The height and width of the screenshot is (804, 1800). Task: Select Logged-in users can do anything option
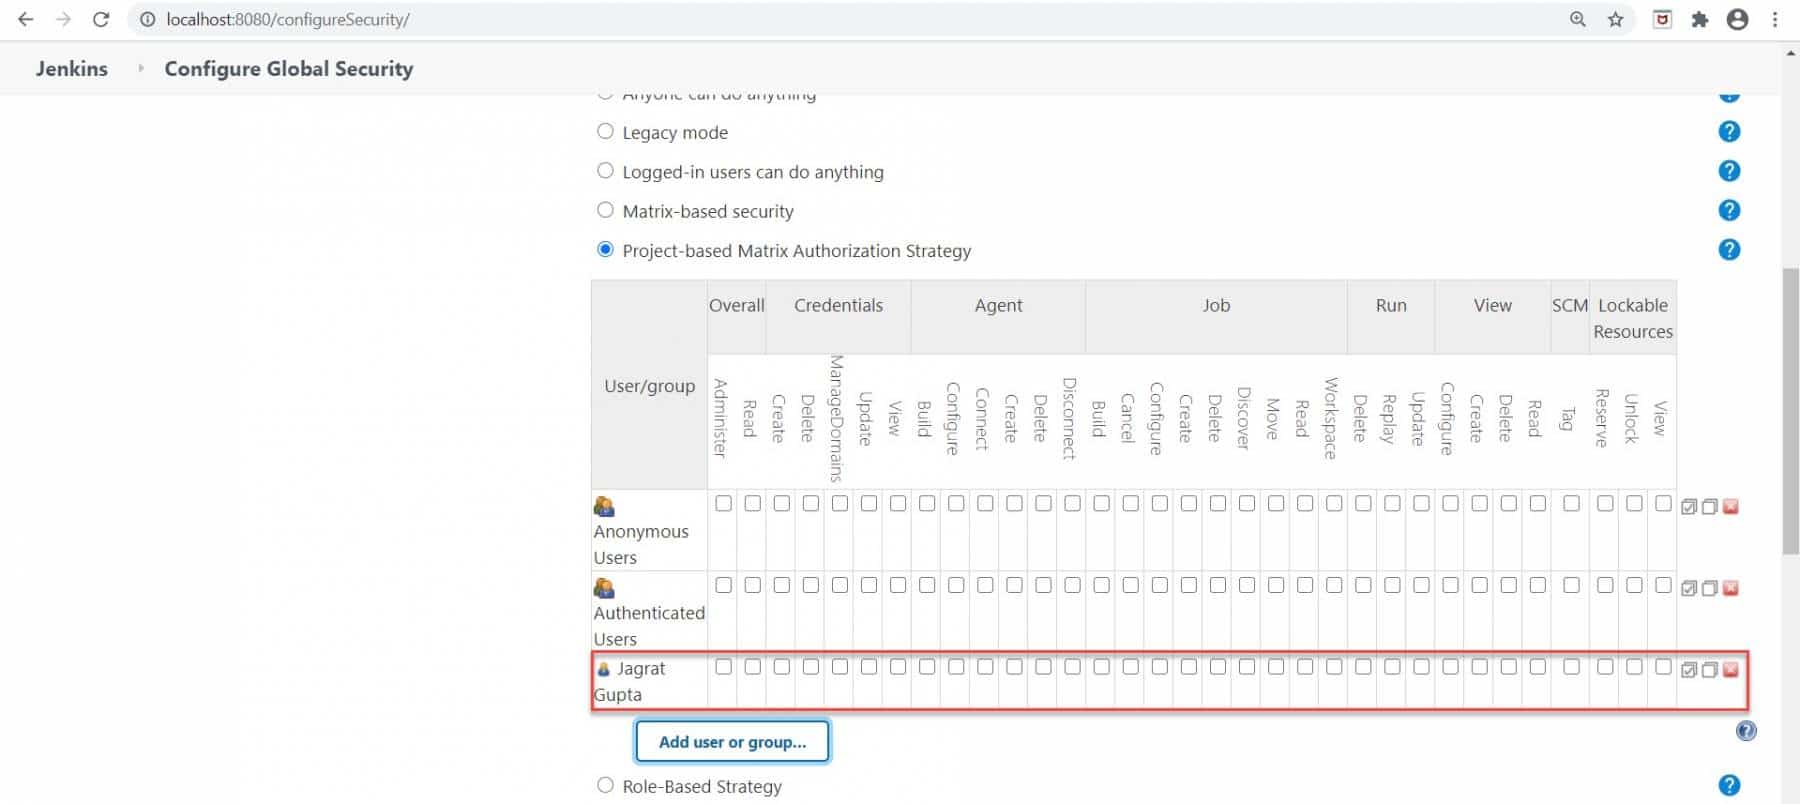pos(605,170)
